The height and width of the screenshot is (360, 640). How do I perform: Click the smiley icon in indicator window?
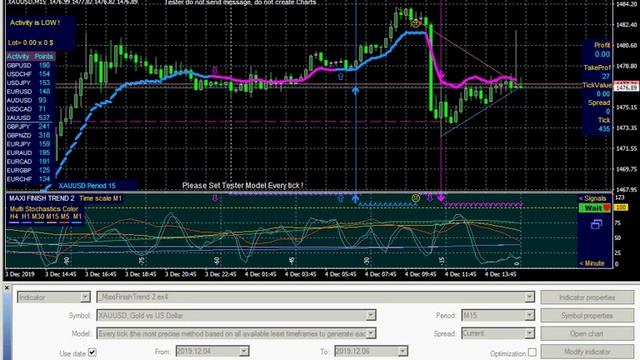pyautogui.click(x=416, y=198)
